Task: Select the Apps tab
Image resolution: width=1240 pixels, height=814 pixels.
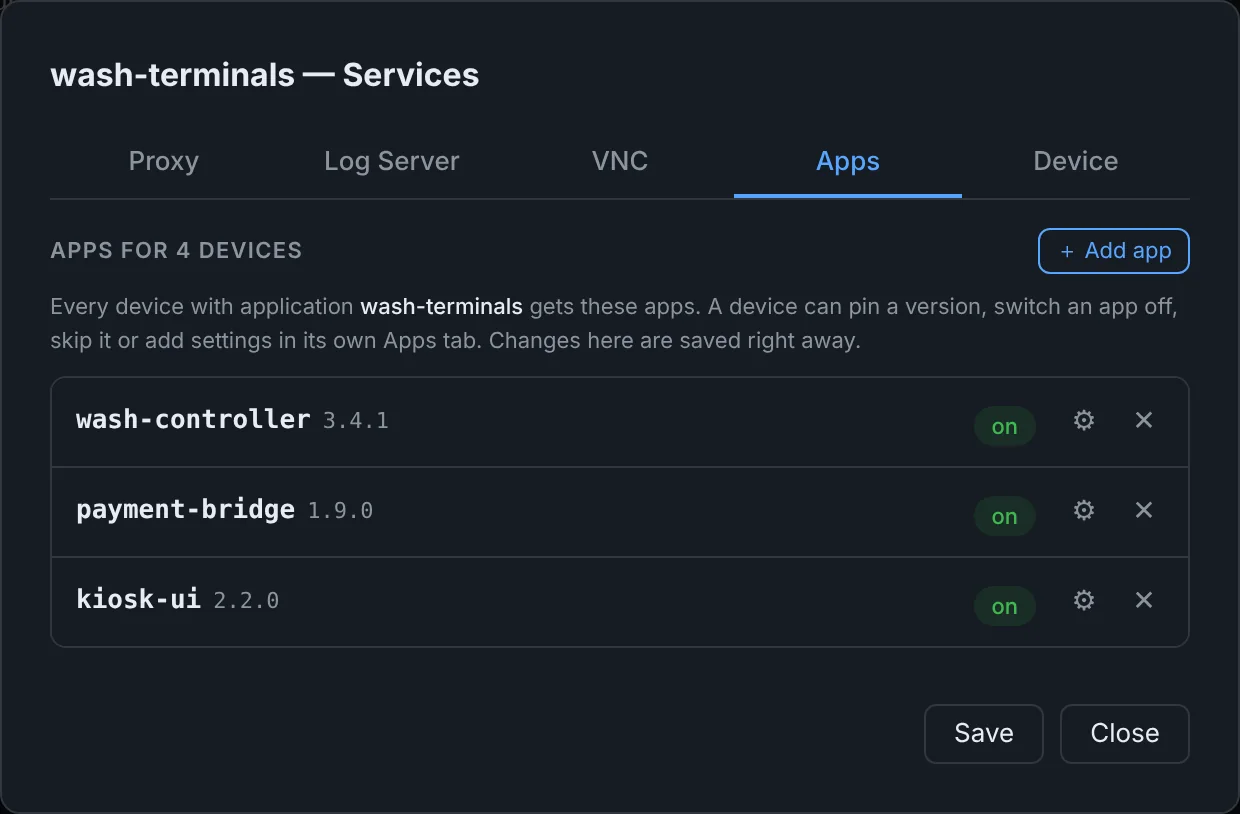Action: [848, 162]
